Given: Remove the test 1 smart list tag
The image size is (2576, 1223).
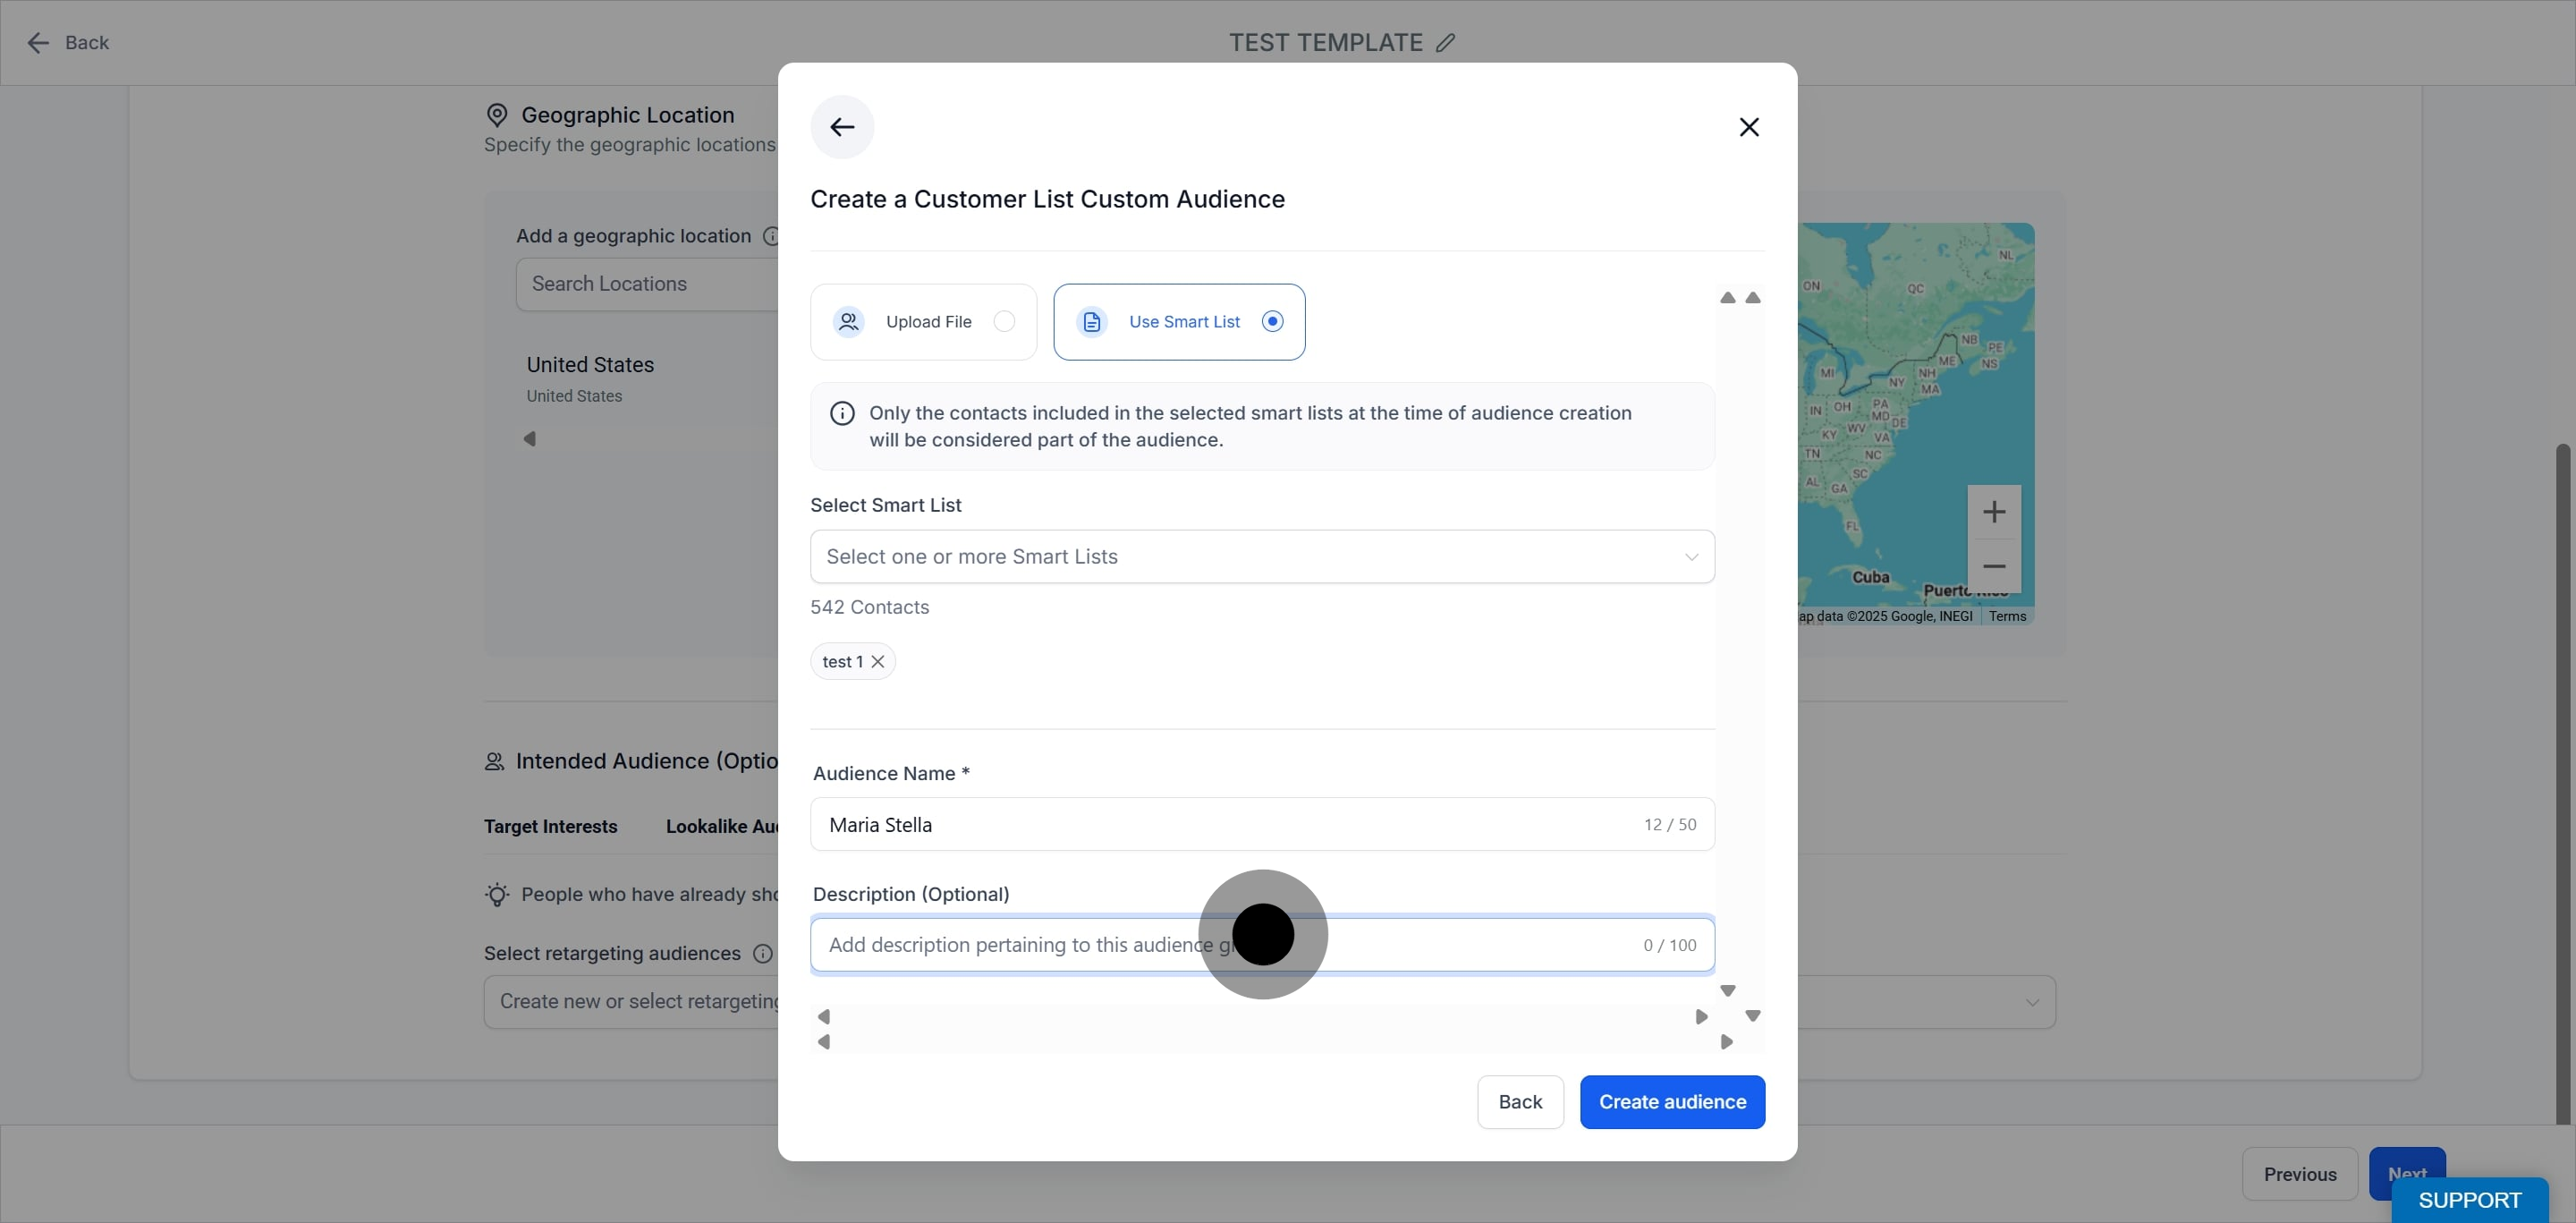Looking at the screenshot, I should 878,662.
